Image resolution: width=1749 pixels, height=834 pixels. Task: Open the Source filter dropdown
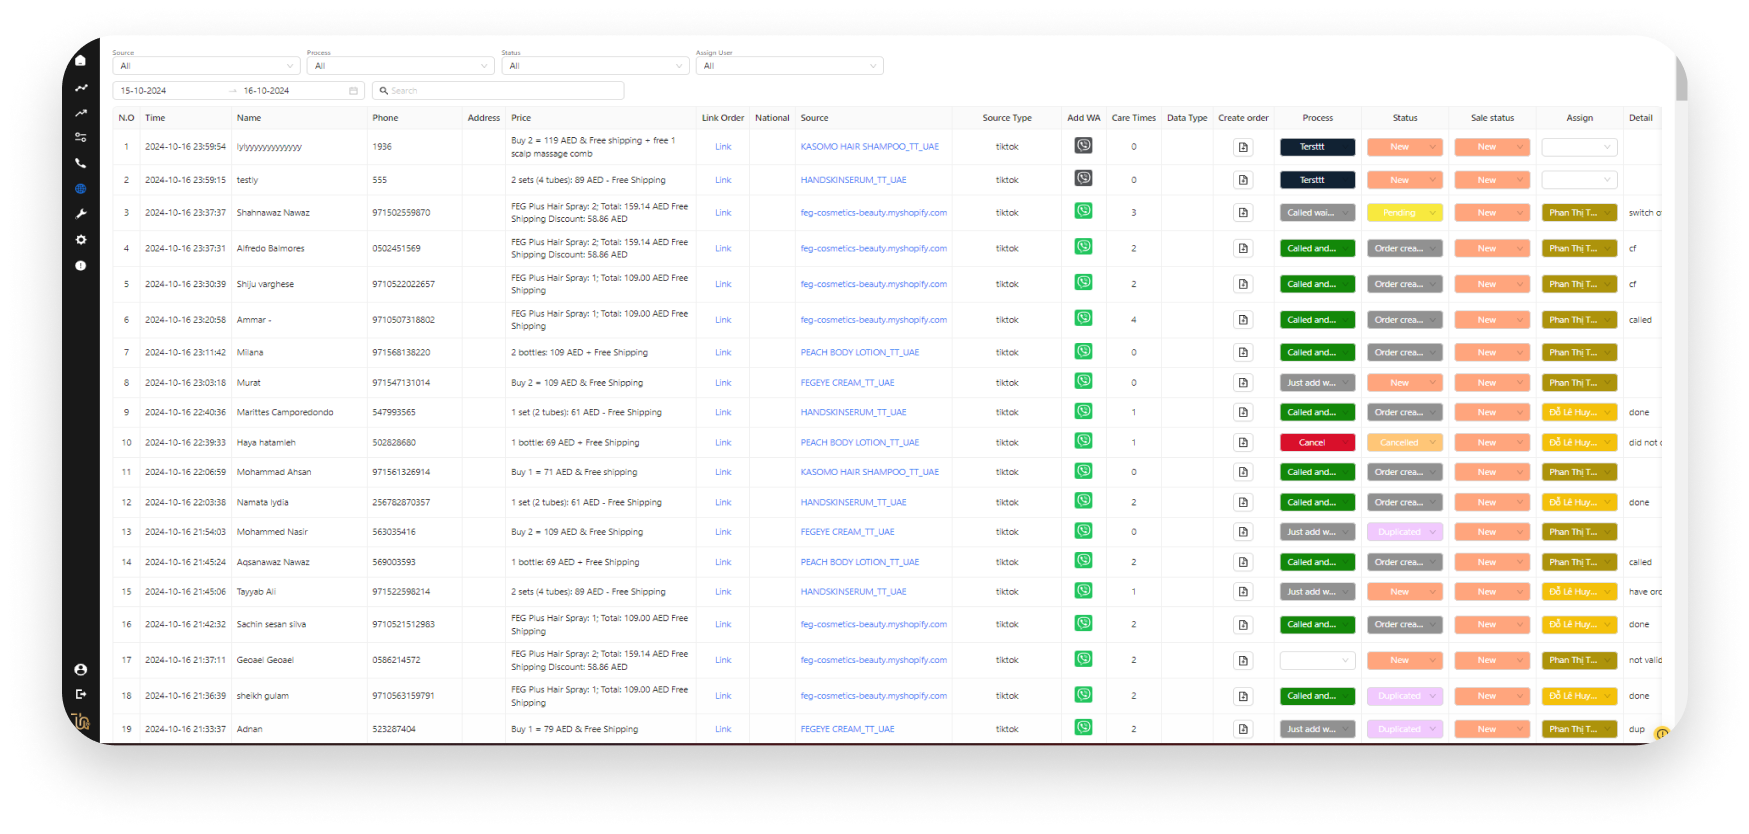coord(206,66)
